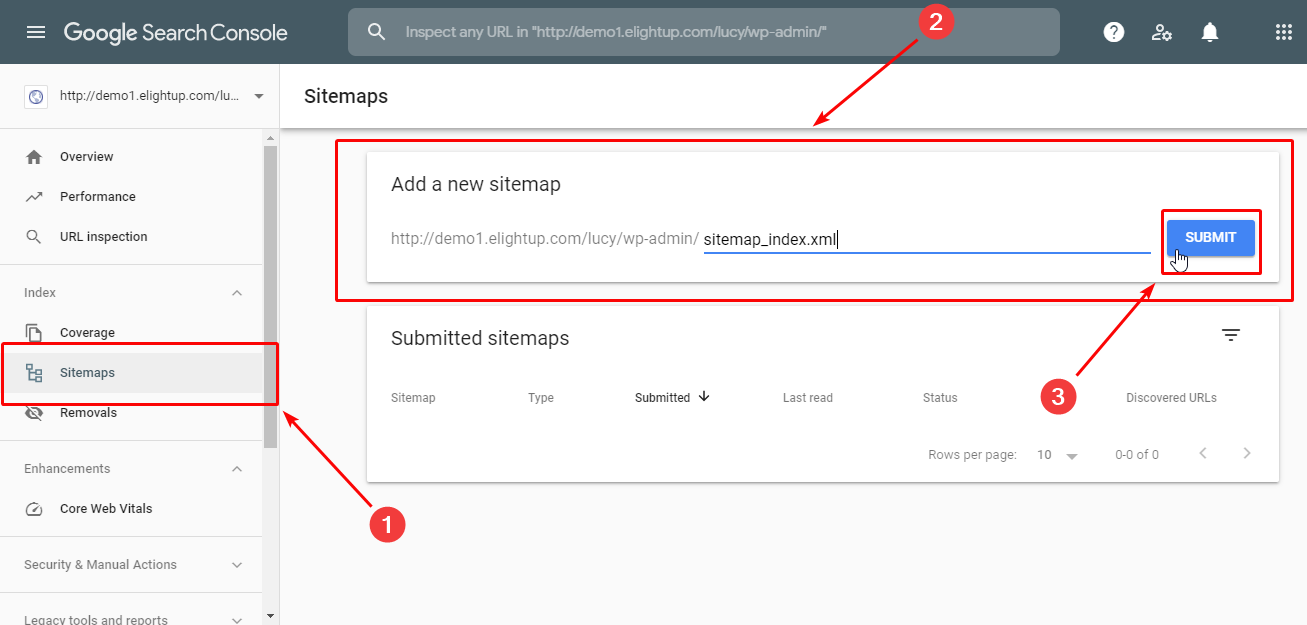
Task: Open the Google apps grid
Action: coord(1284,32)
